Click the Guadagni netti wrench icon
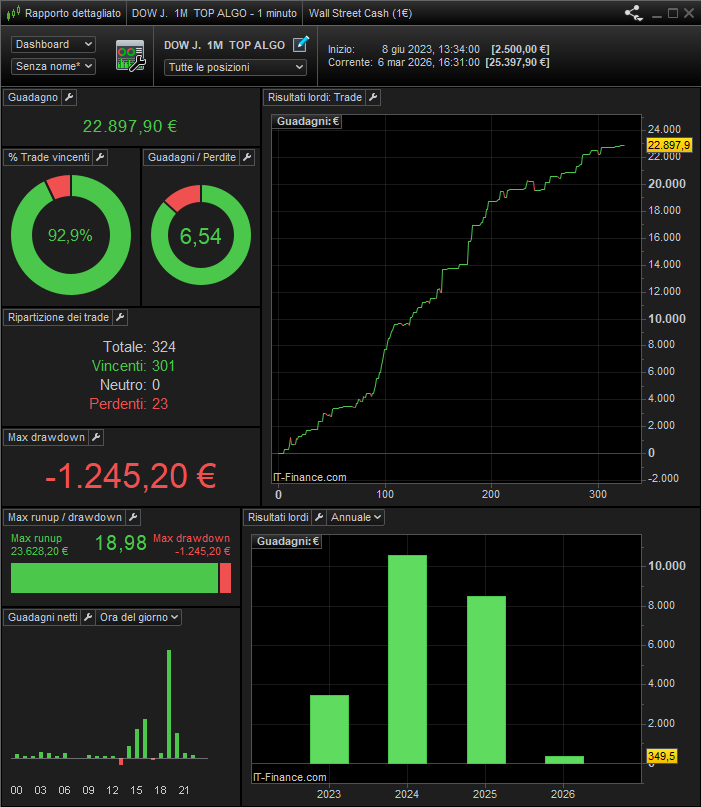This screenshot has width=701, height=807. click(87, 617)
